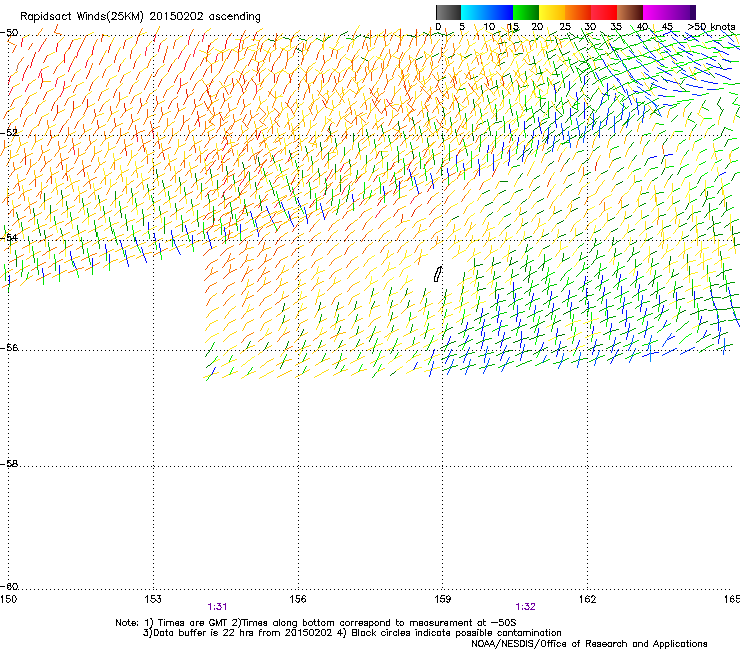Screen dimensions: 740x650
Task: Click the plot title with date 20150202
Action: [140, 17]
